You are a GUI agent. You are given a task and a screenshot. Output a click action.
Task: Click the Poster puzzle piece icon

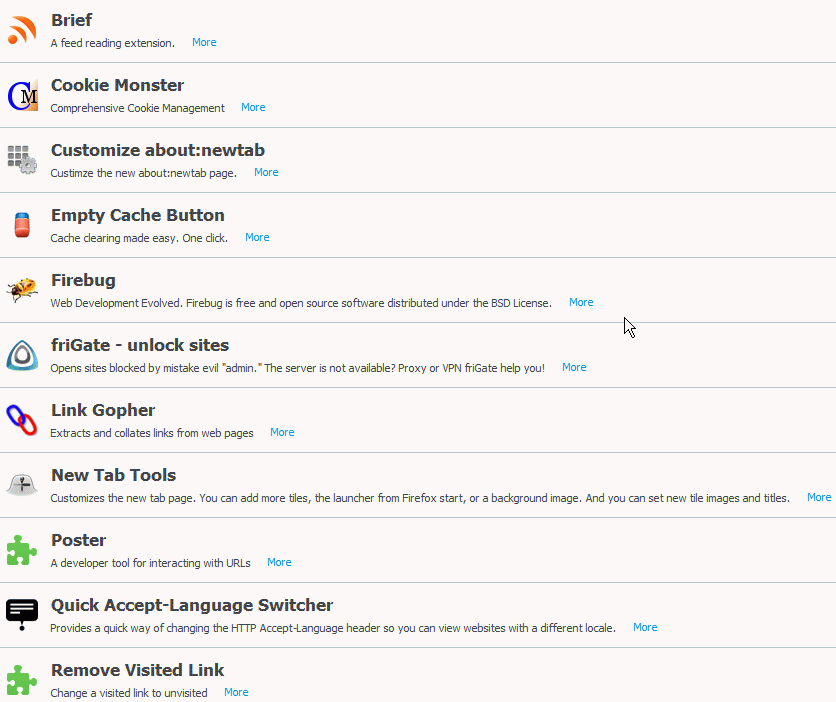22,550
